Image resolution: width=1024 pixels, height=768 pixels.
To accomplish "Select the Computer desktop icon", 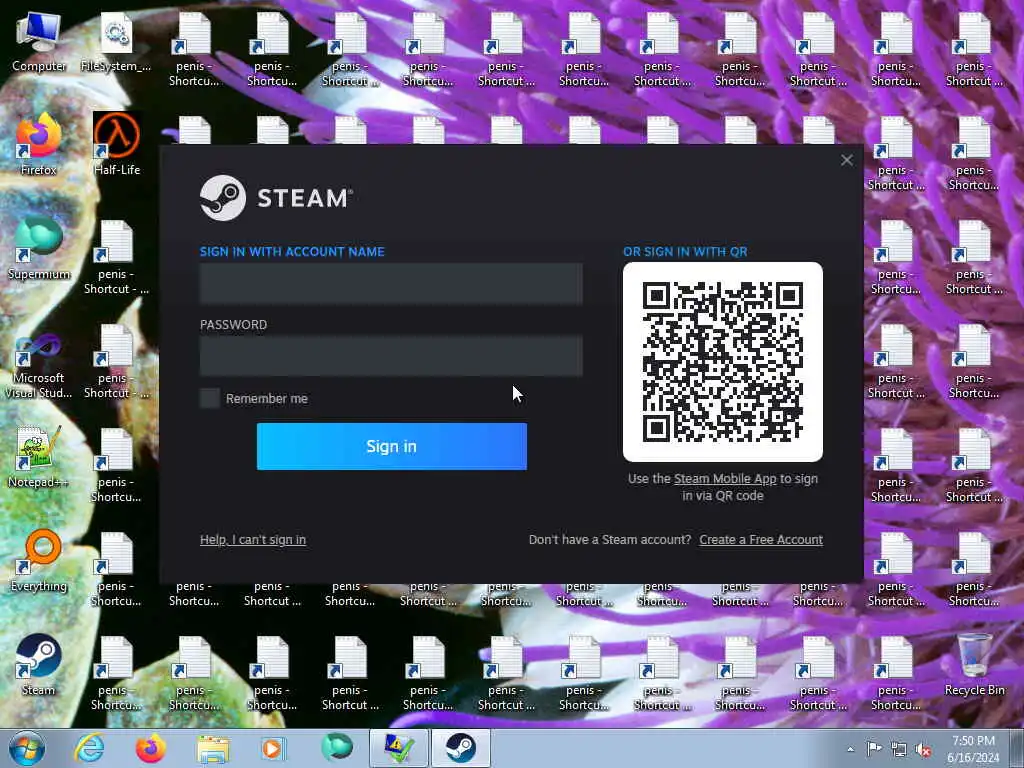I will (39, 42).
